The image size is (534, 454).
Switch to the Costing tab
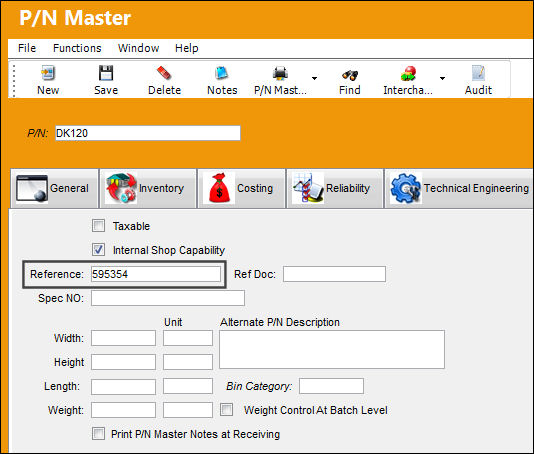pos(241,188)
